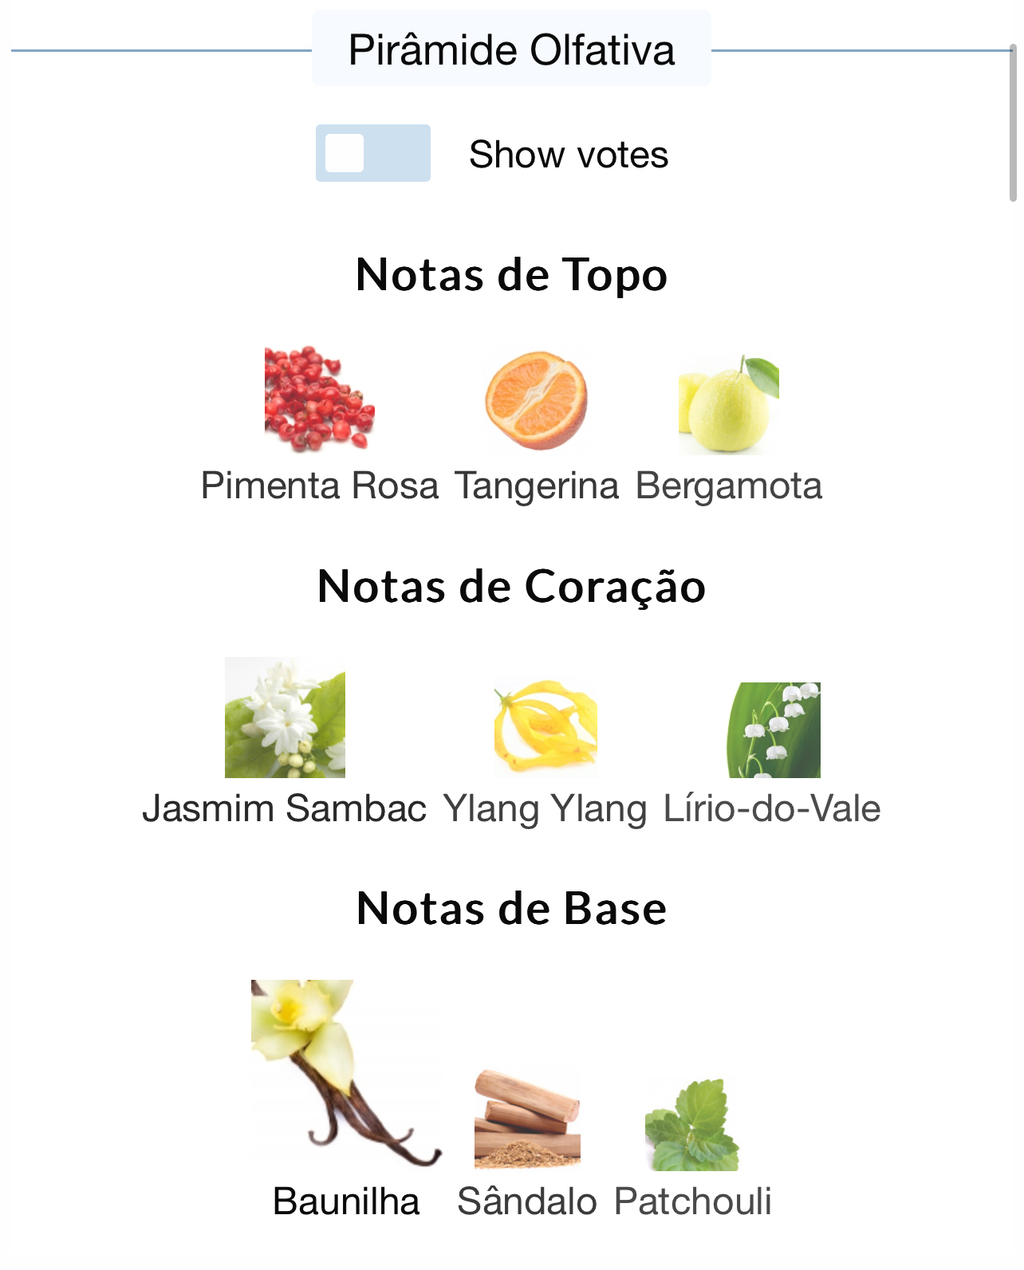Follow the Ylang Ylang text link

545,809
